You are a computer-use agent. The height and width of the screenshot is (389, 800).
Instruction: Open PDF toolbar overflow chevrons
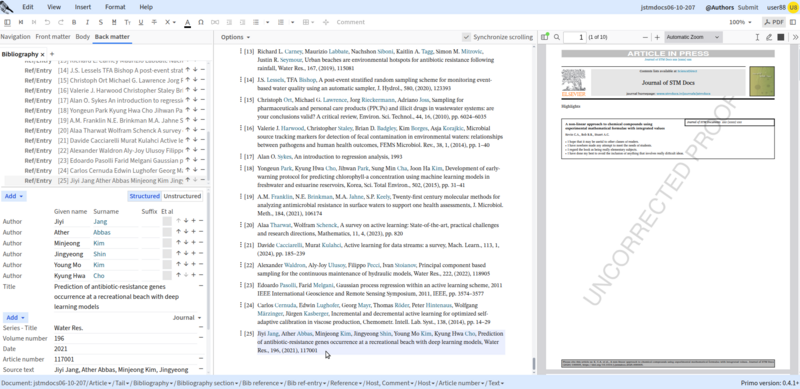click(795, 37)
